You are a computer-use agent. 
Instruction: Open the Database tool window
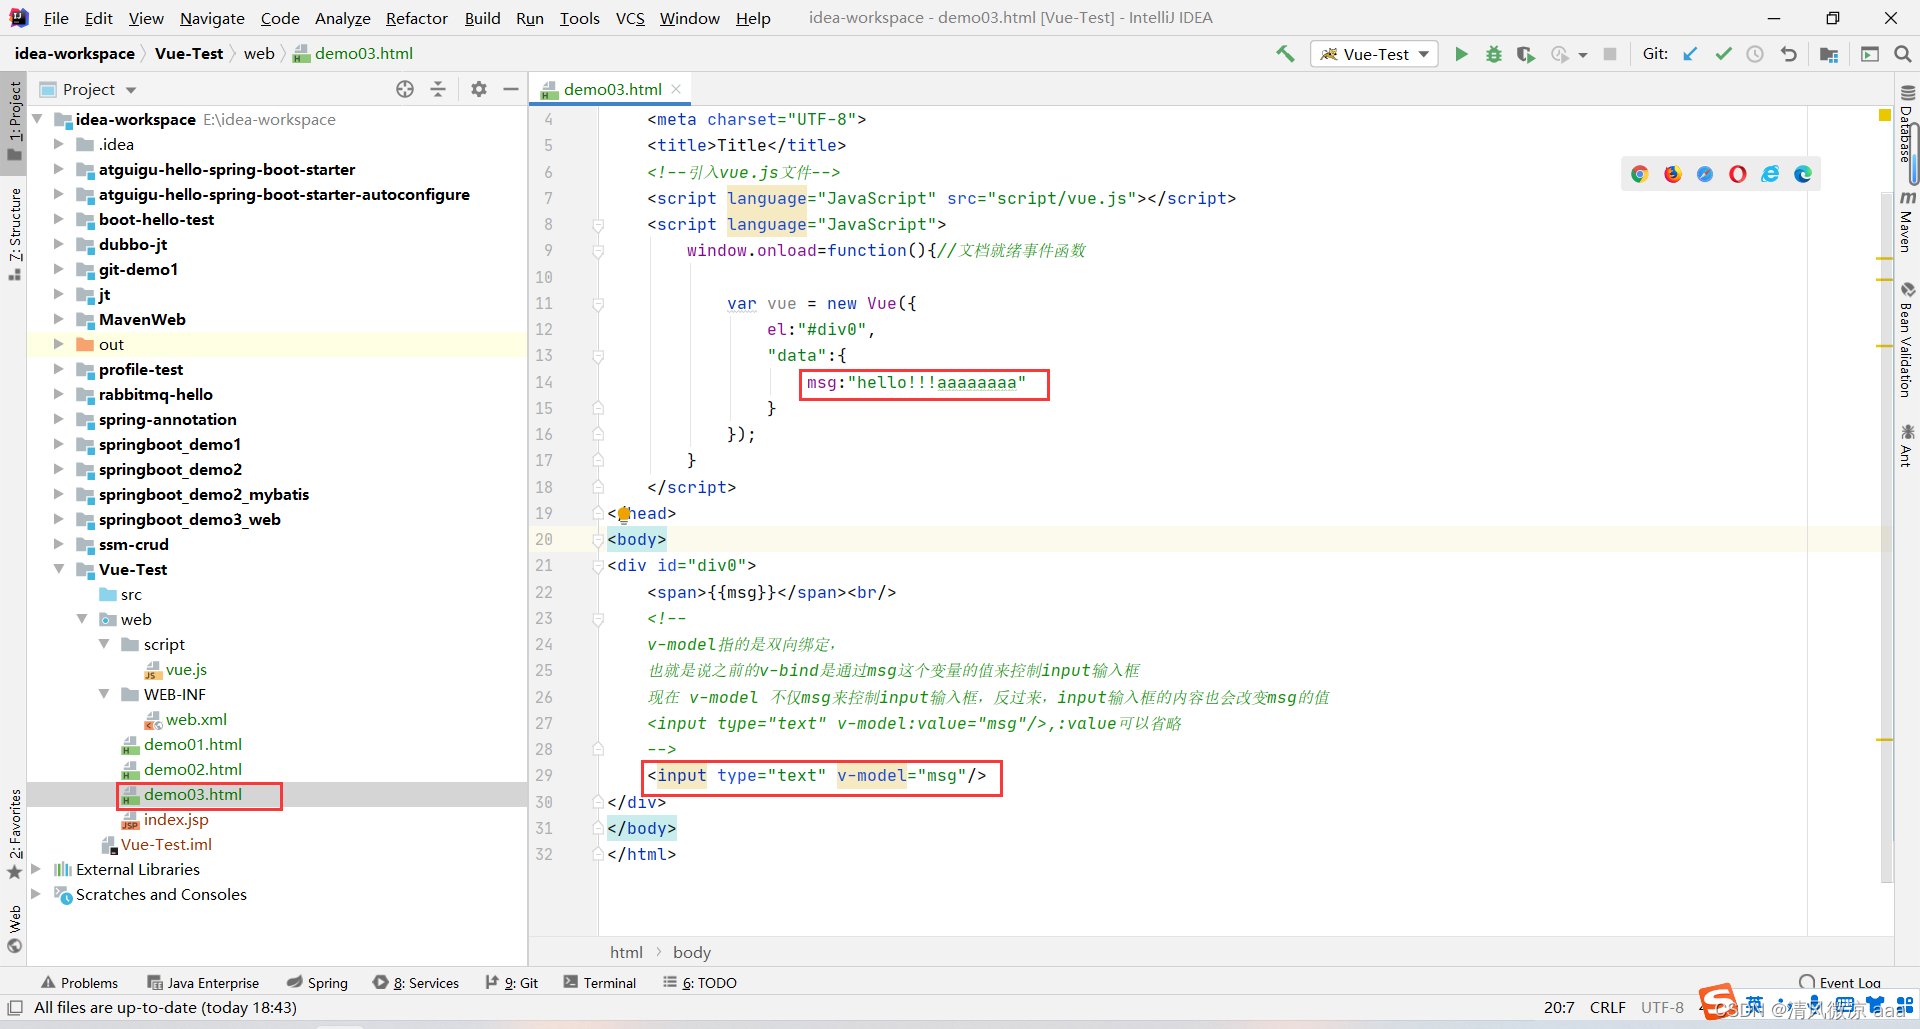(1907, 125)
